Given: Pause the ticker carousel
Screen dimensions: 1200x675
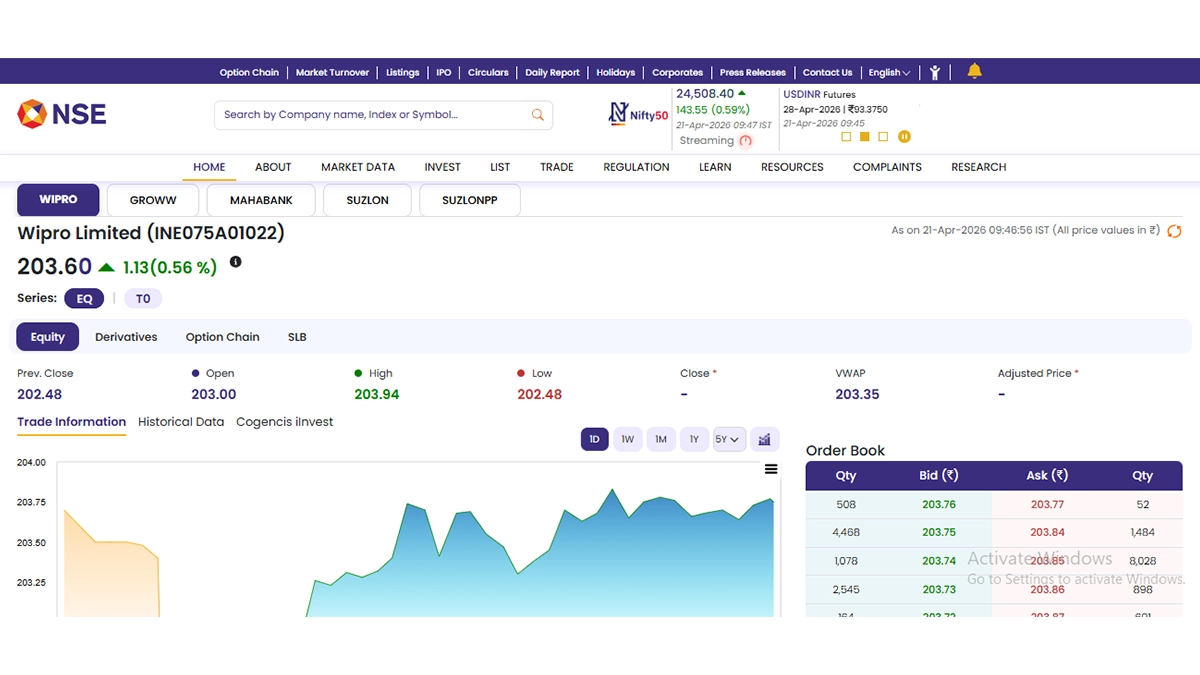Looking at the screenshot, I should 904,137.
